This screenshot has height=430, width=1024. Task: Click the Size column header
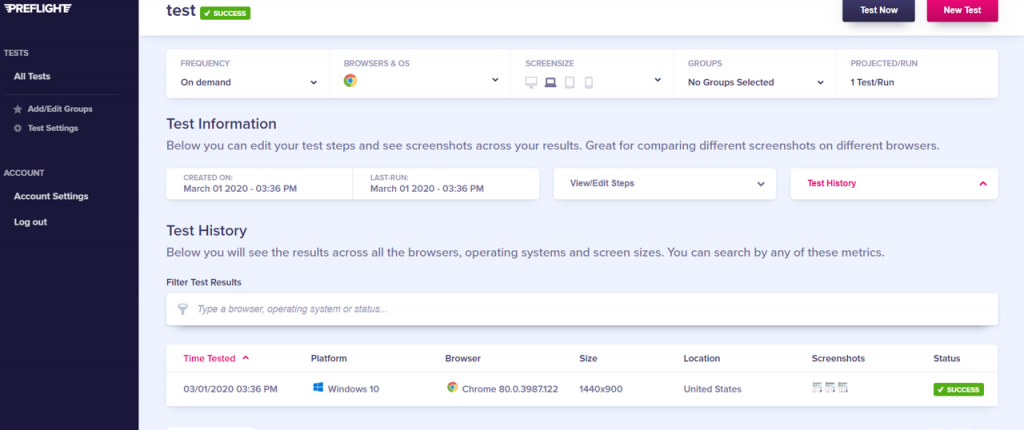[x=588, y=358]
